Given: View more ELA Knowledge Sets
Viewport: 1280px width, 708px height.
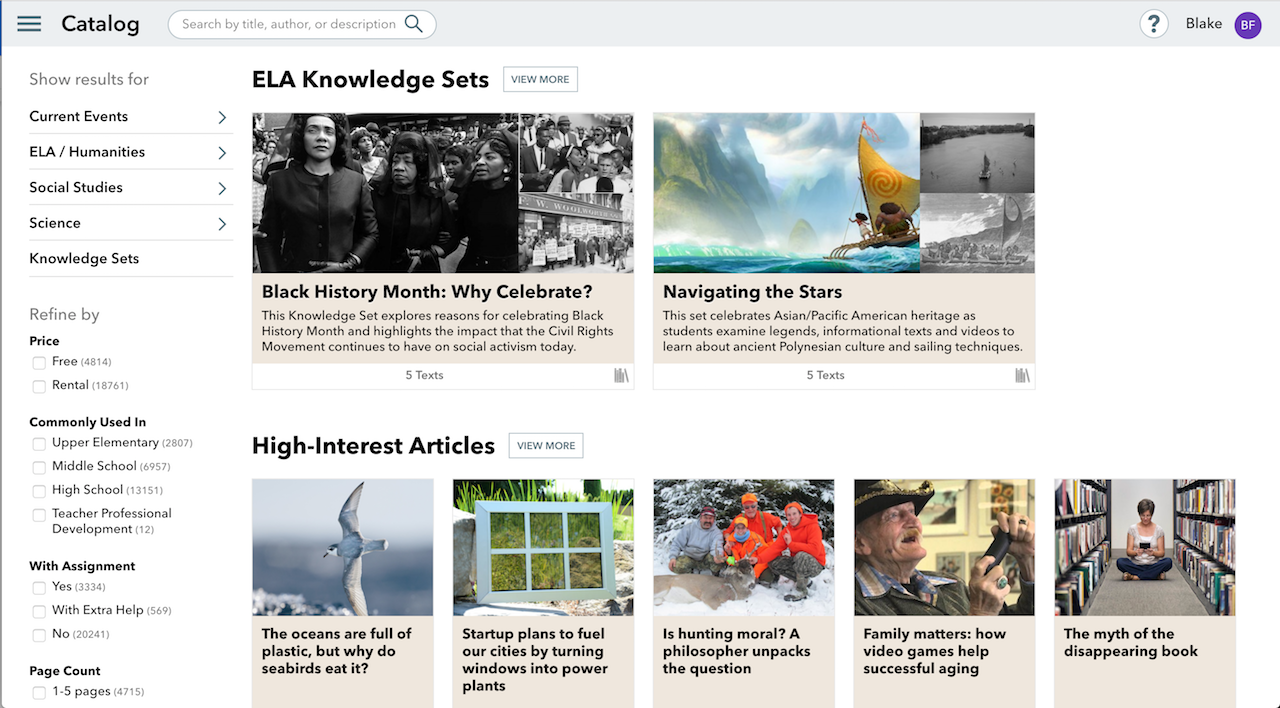Looking at the screenshot, I should [540, 79].
